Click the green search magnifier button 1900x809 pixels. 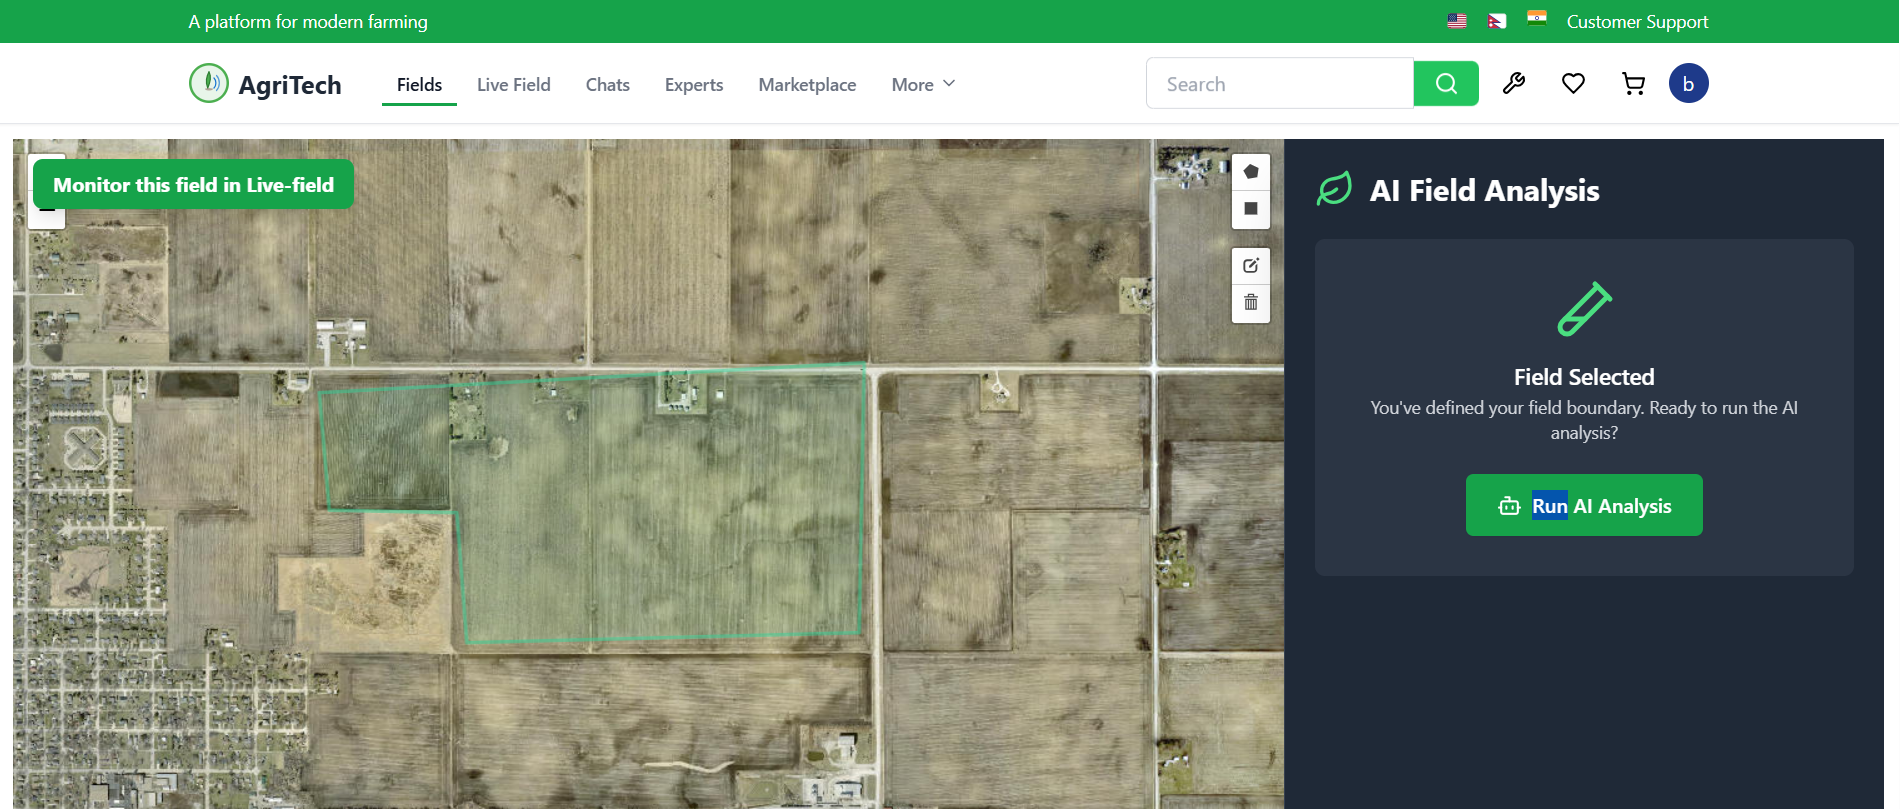(x=1446, y=84)
